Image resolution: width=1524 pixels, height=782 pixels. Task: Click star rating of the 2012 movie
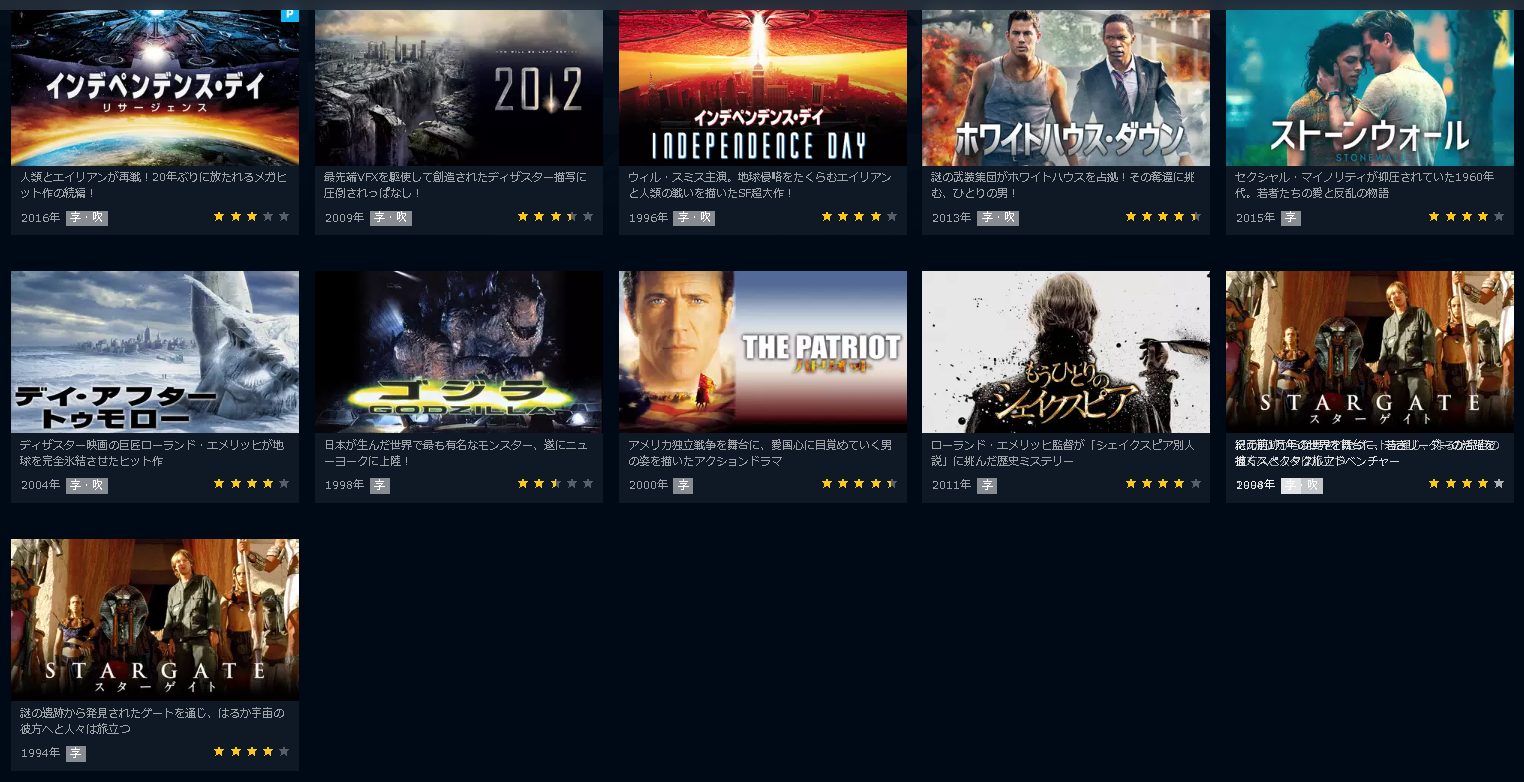pos(555,216)
